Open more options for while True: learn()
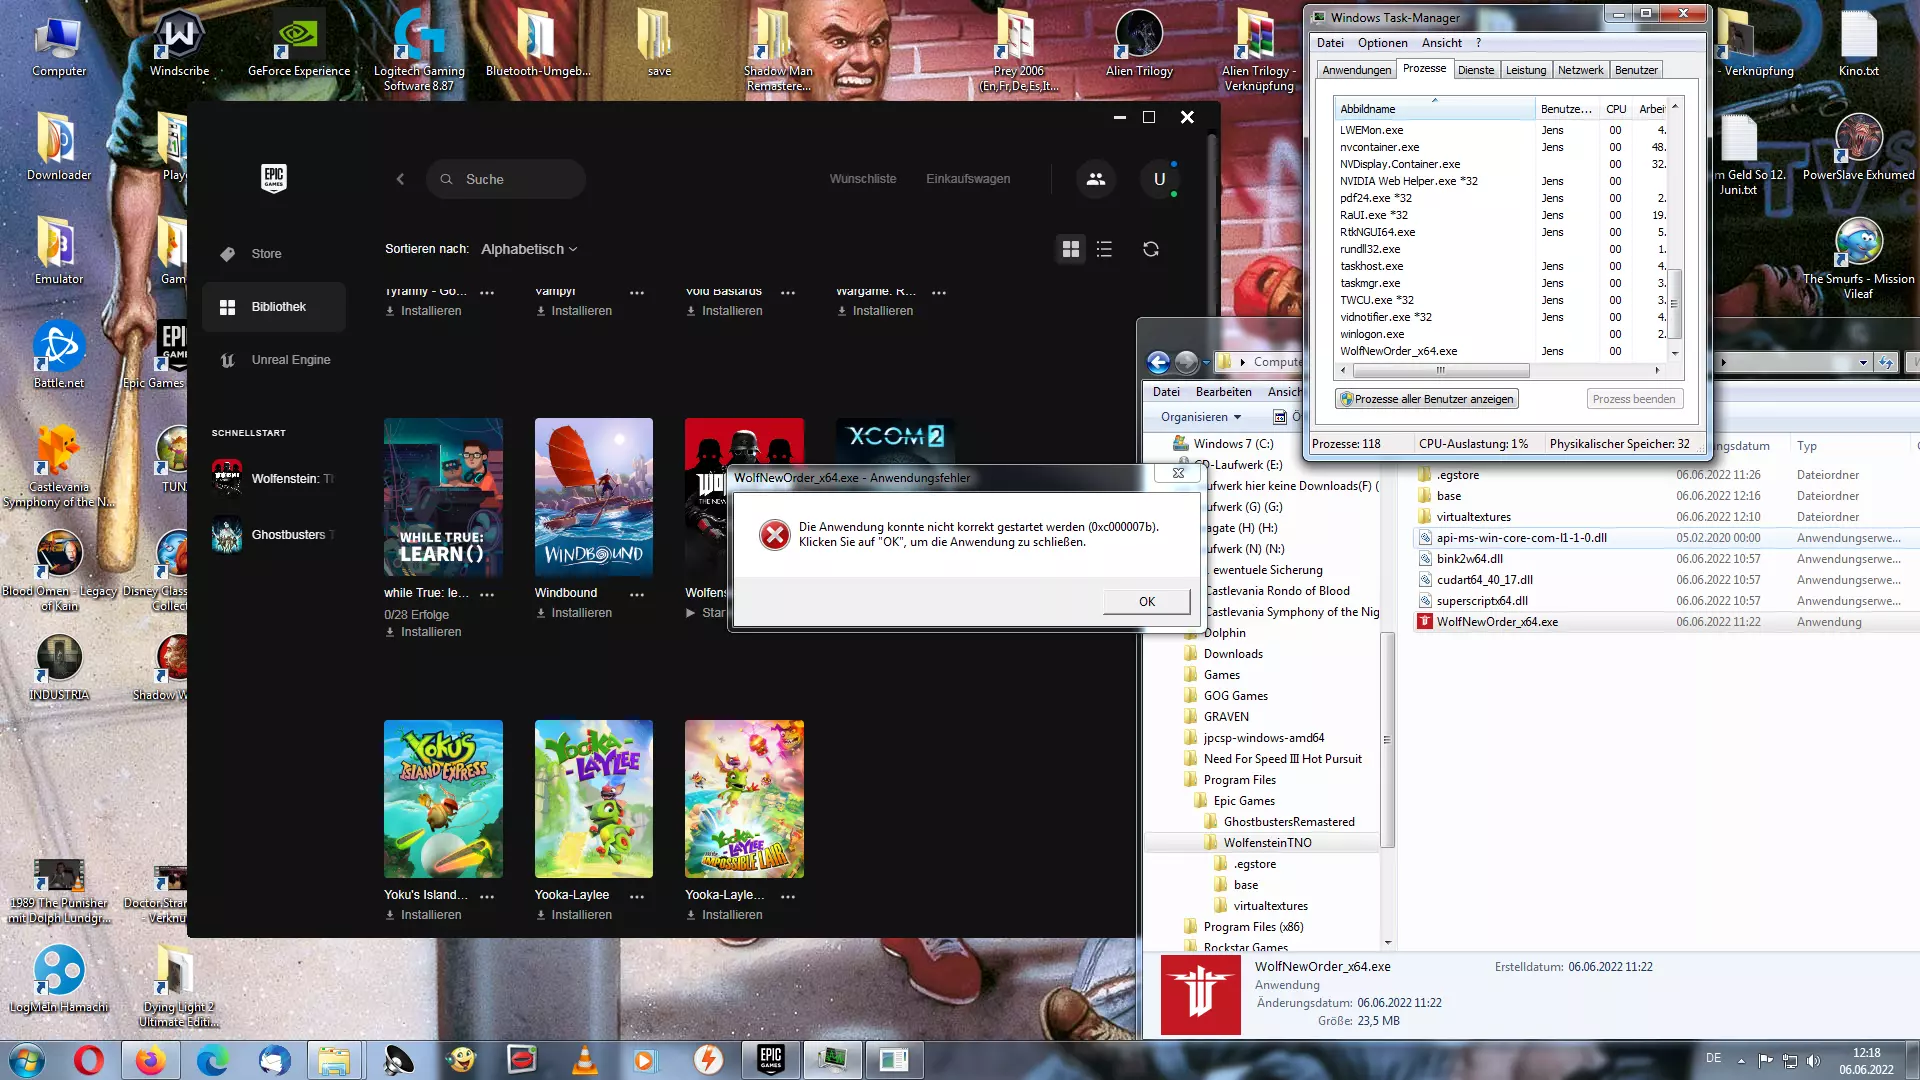The image size is (1920, 1080). (x=487, y=594)
